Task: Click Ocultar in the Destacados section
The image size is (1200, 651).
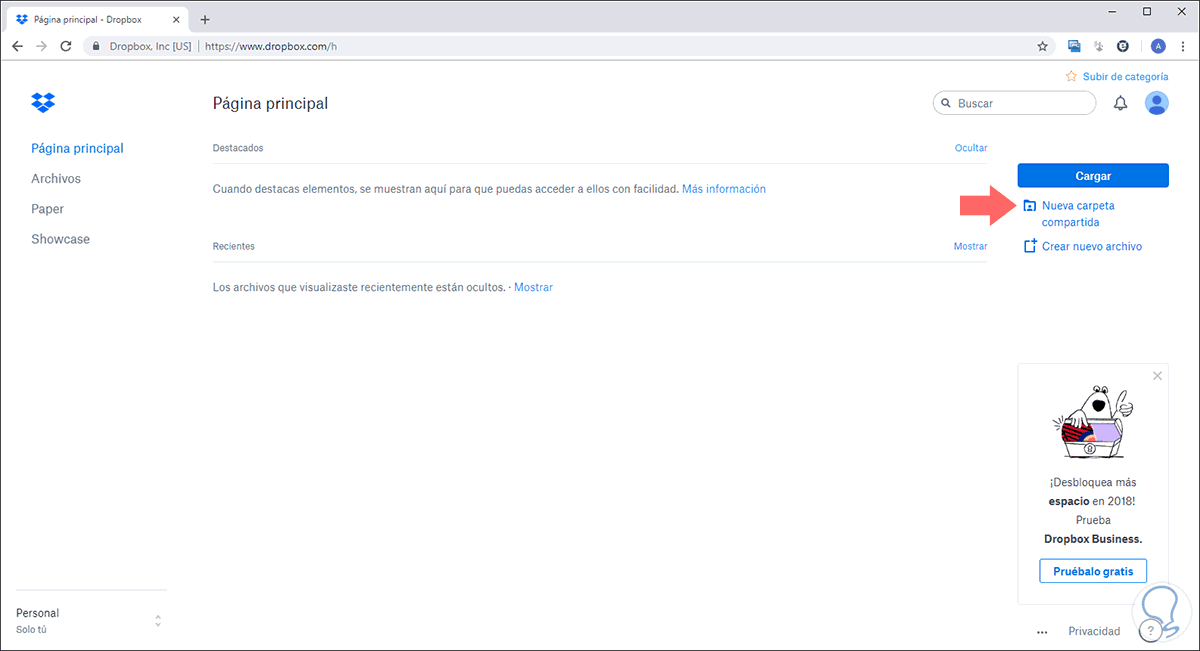Action: pyautogui.click(x=971, y=147)
